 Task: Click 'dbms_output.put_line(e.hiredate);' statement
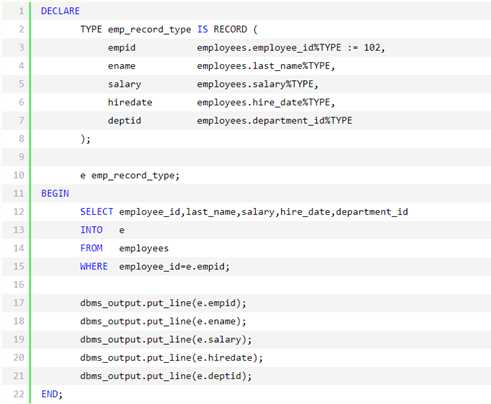(172, 358)
